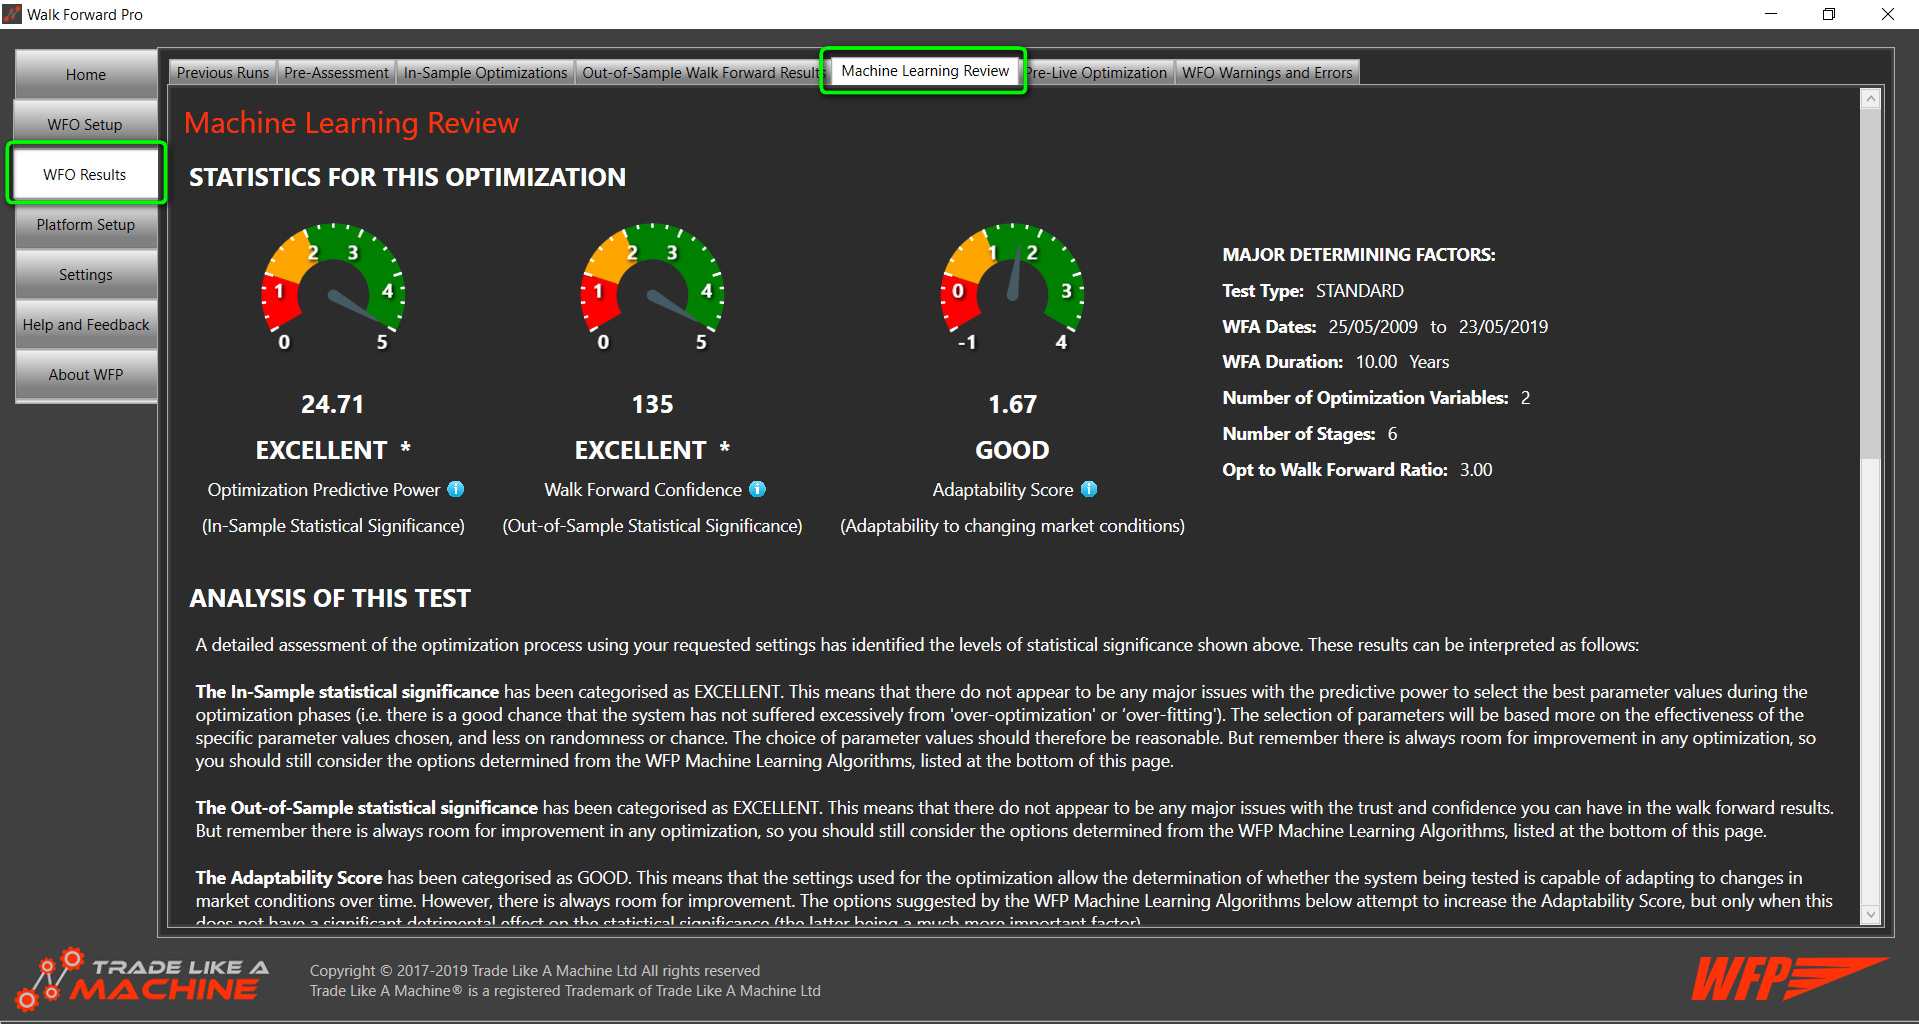This screenshot has width=1919, height=1024.
Task: Click Out-of-Sample Statistical Significance caption
Action: [x=652, y=526]
